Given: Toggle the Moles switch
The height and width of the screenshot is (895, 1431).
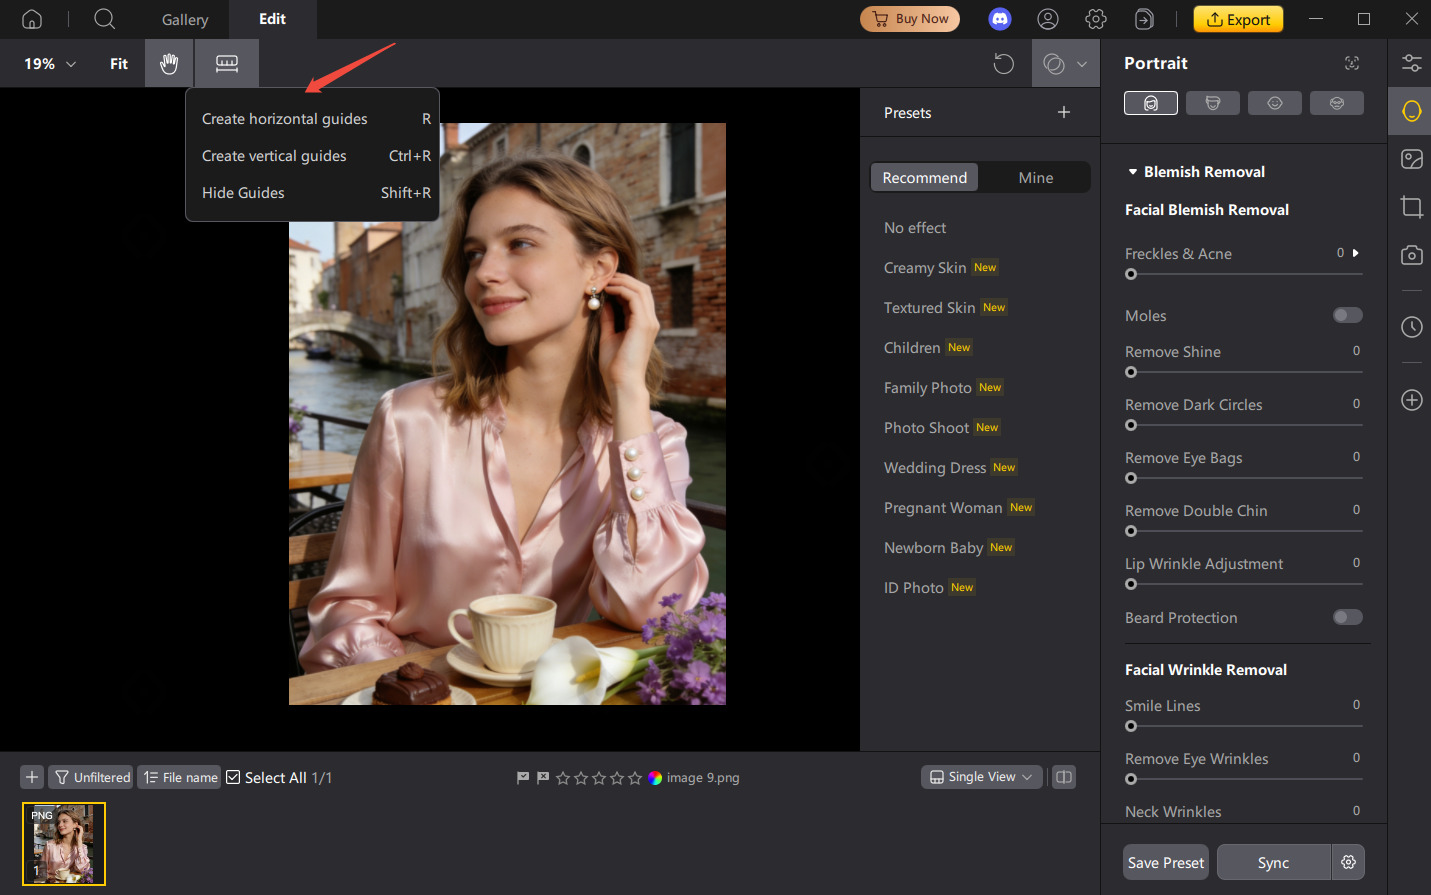Looking at the screenshot, I should click(x=1347, y=316).
